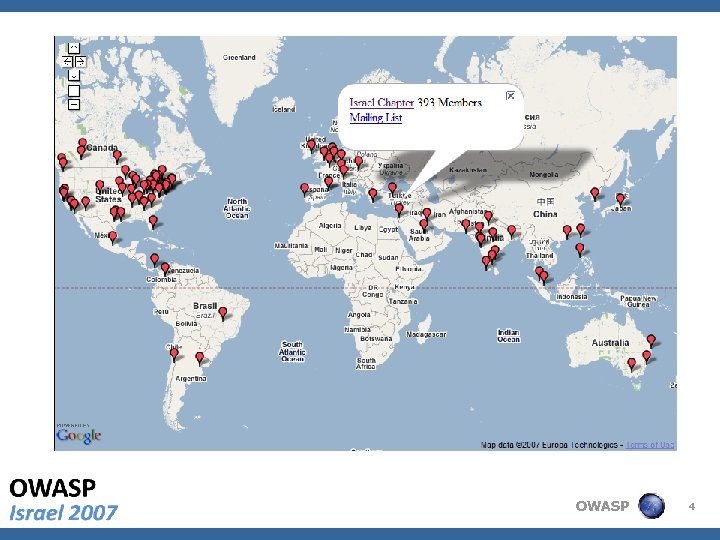Zoom out using the minus map control
Image resolution: width=720 pixels, height=540 pixels.
click(74, 105)
